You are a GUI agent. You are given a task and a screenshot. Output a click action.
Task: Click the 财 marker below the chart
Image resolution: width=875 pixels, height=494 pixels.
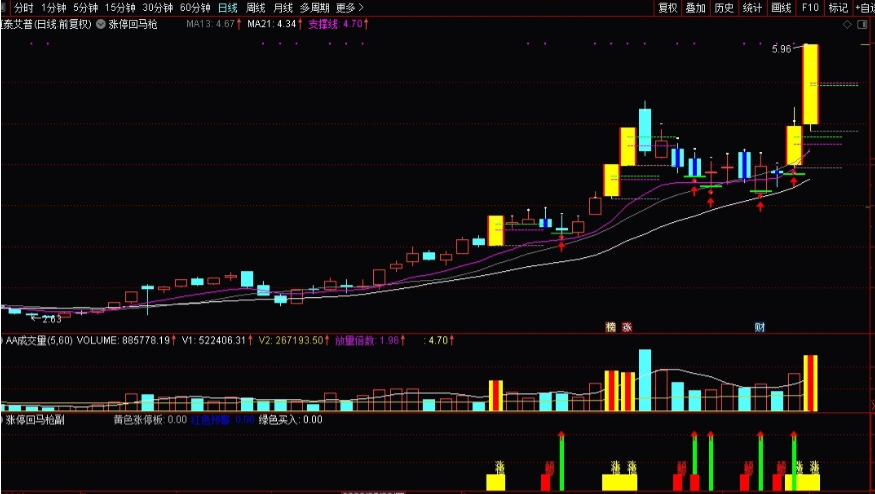pos(759,327)
